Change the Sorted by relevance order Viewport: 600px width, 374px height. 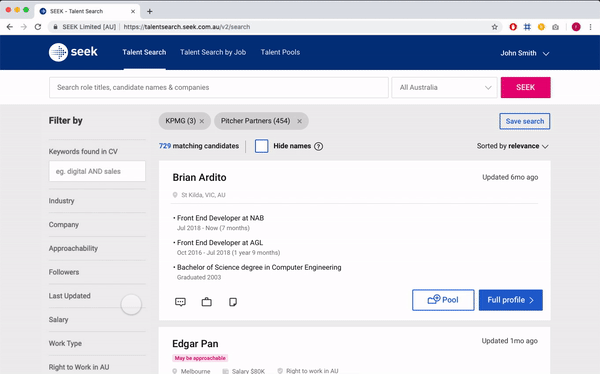[x=512, y=146]
